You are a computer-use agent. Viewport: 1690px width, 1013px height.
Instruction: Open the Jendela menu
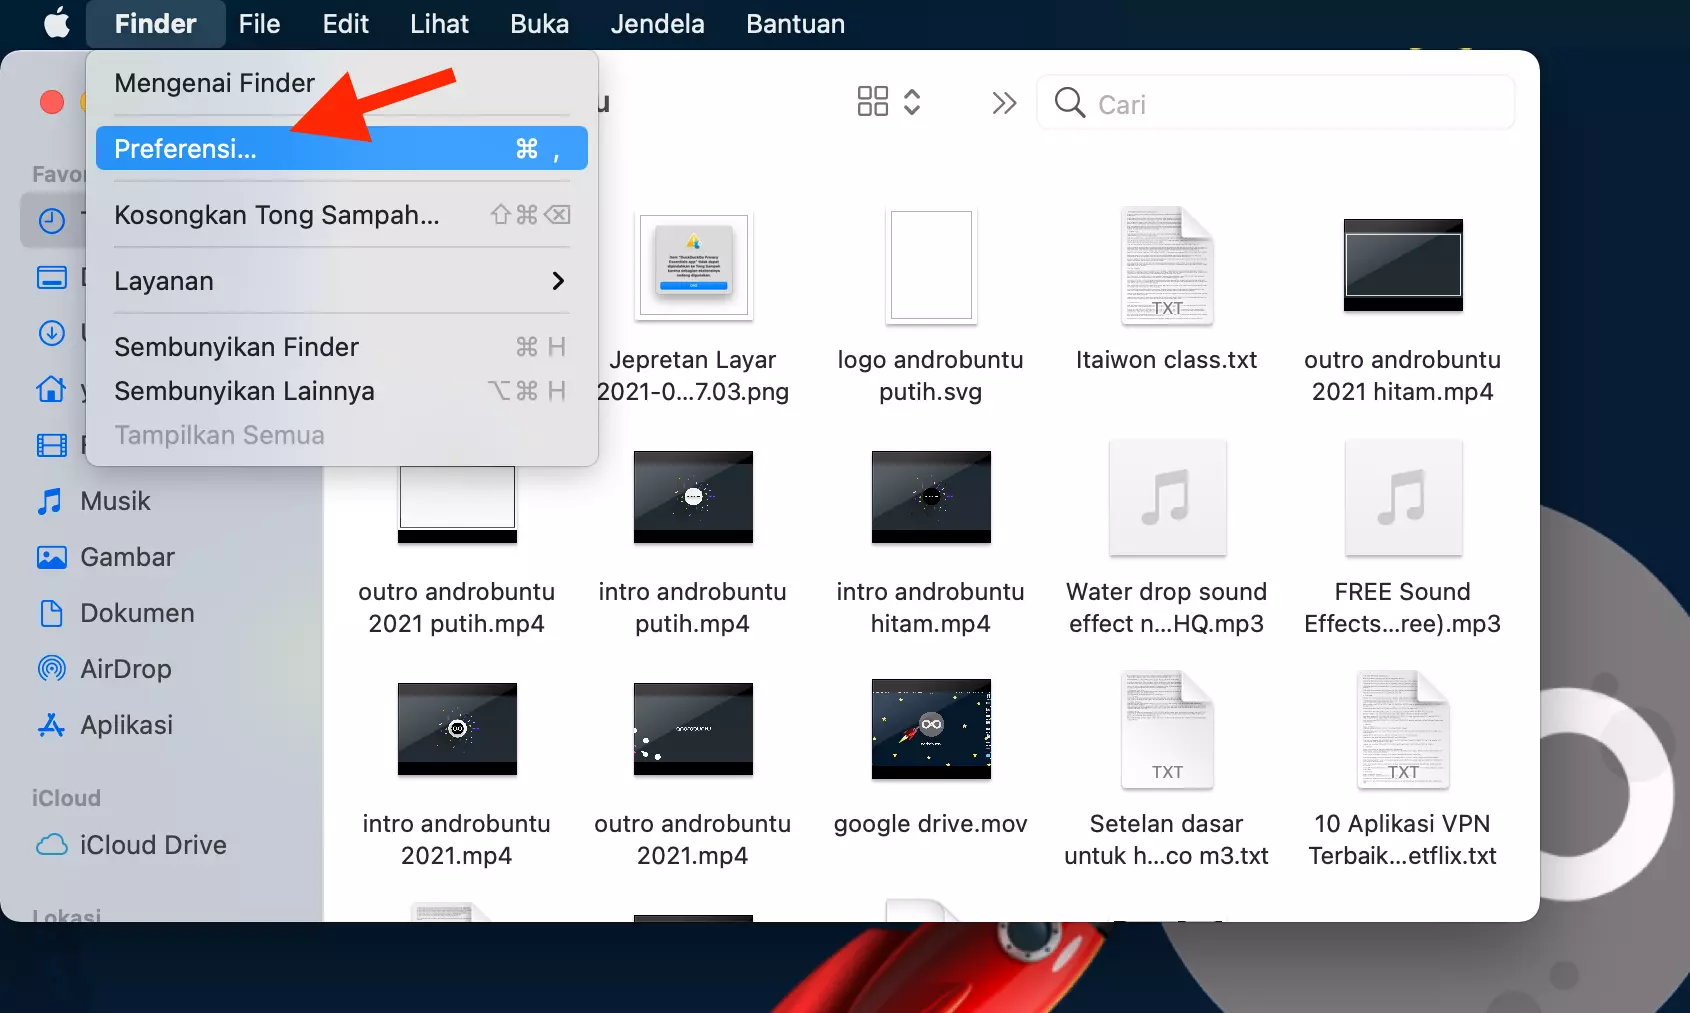pyautogui.click(x=657, y=23)
